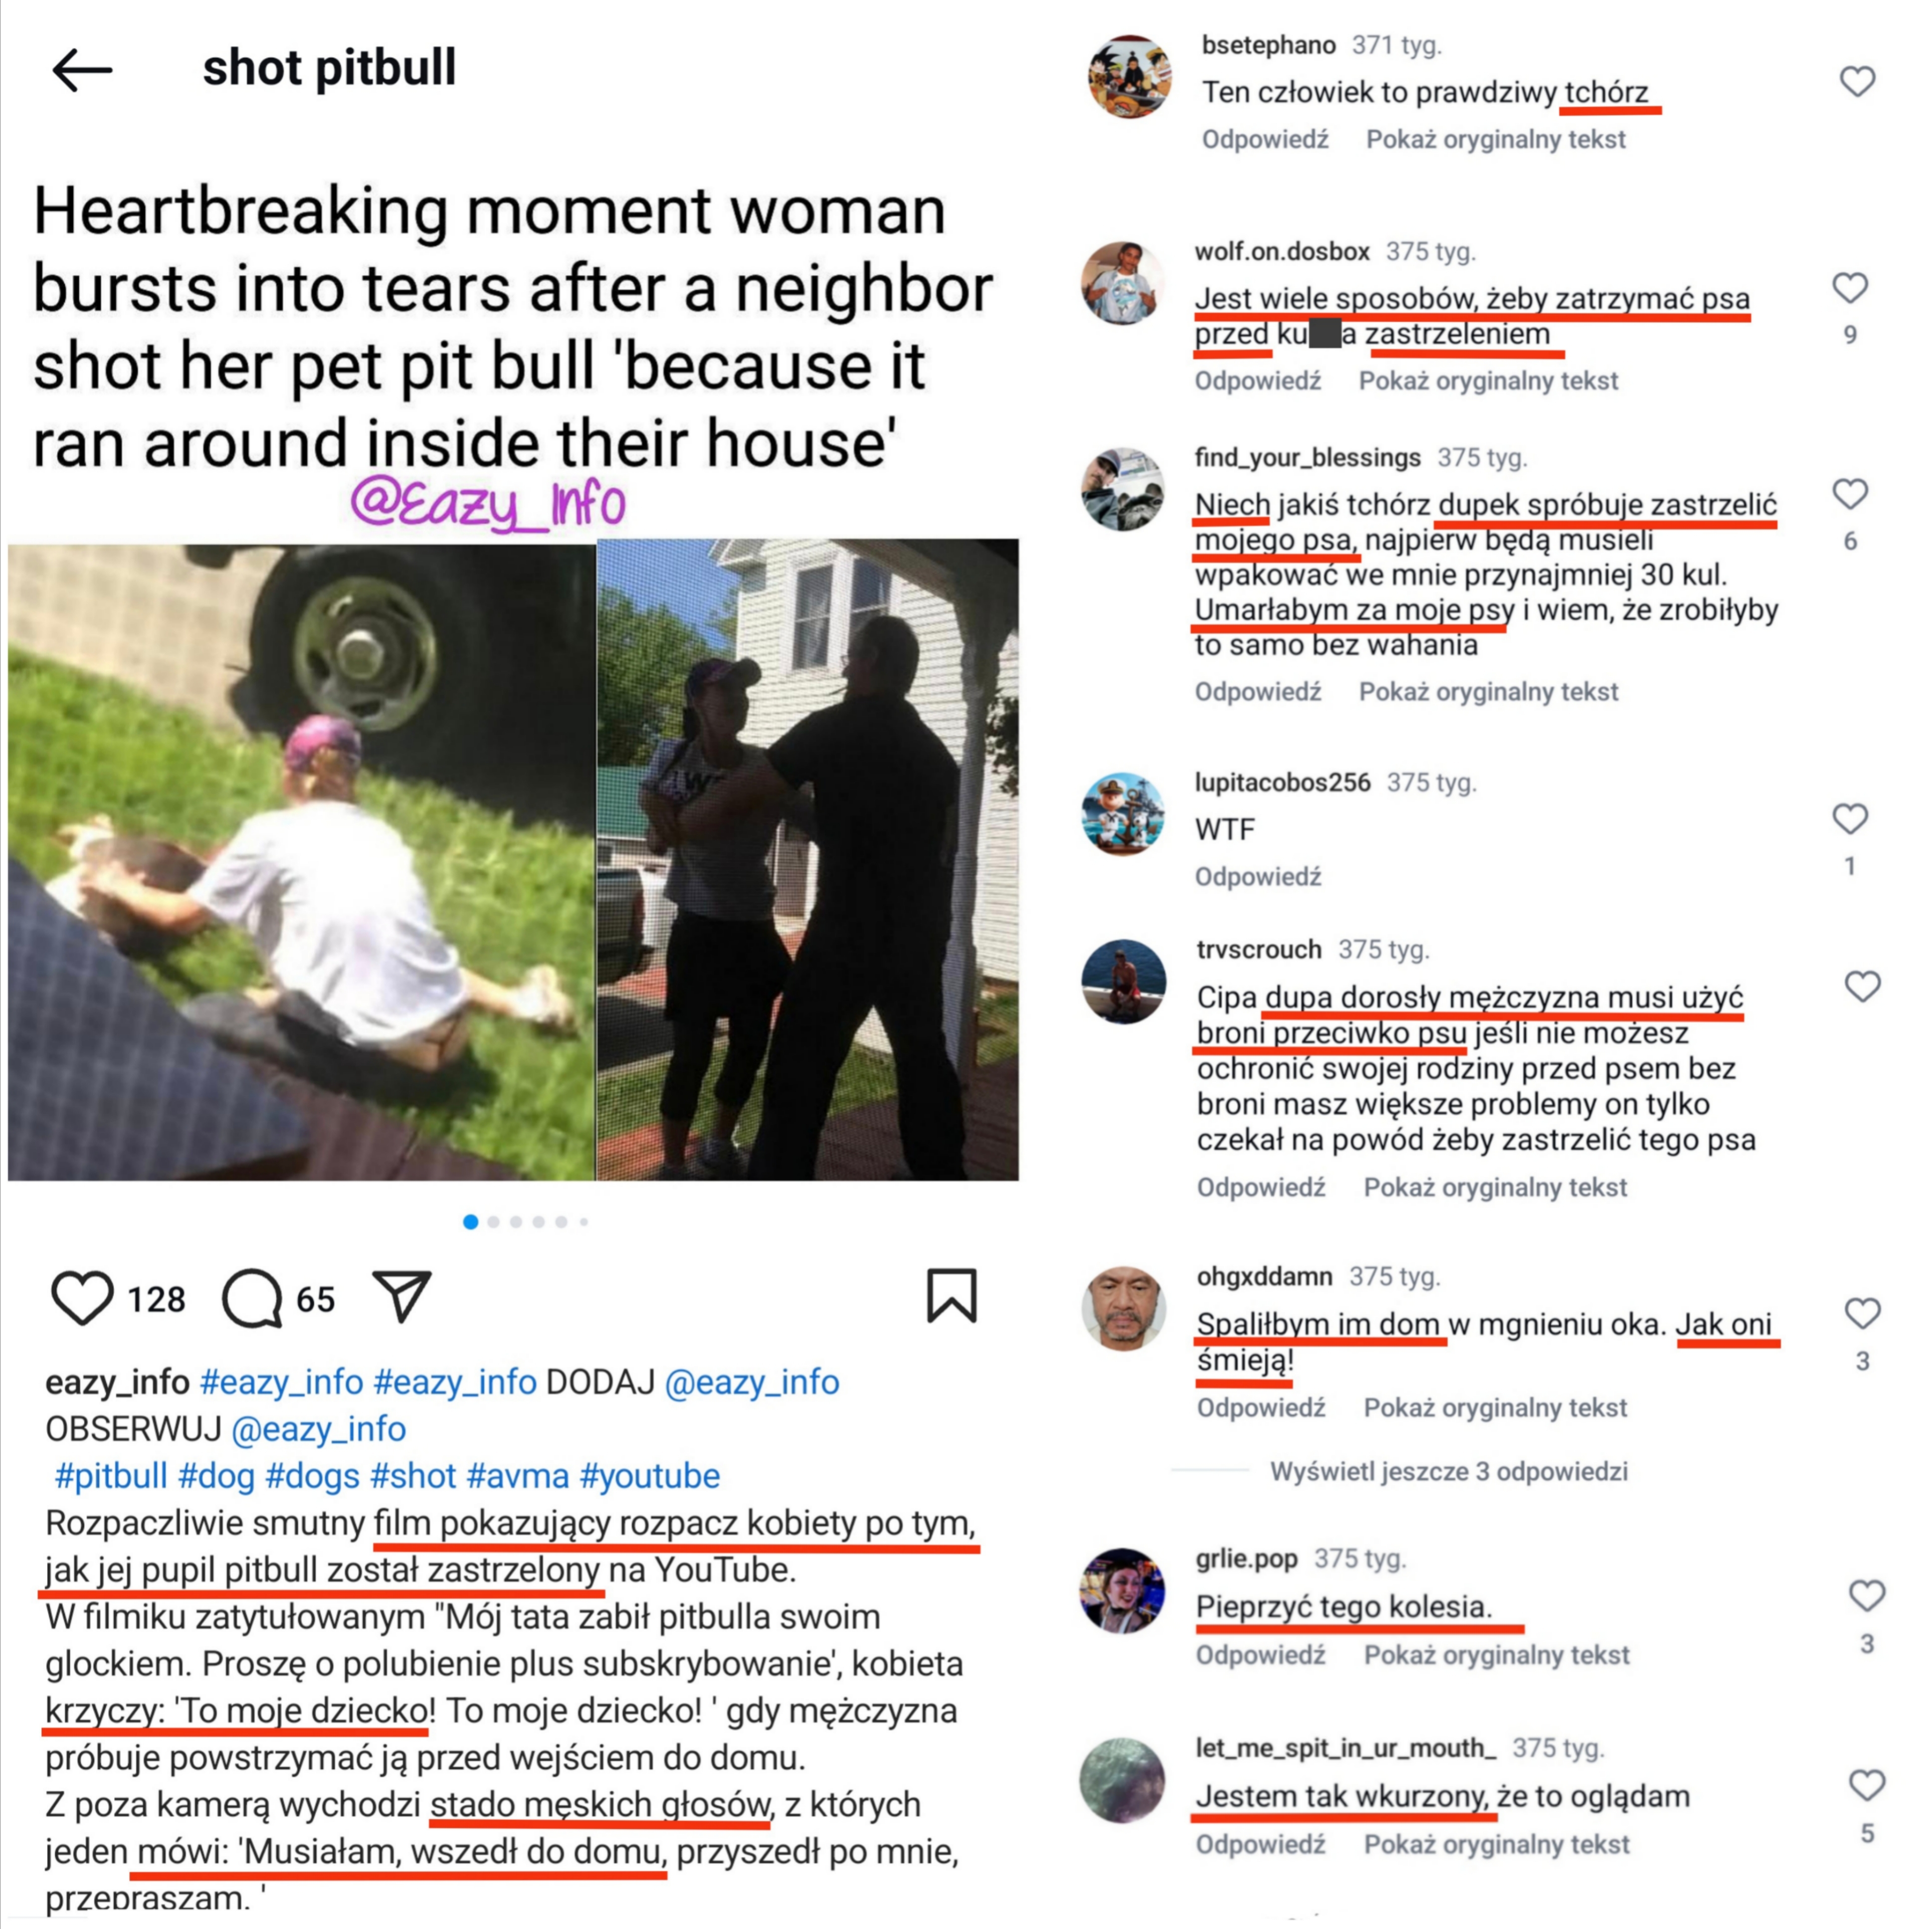Viewport: 1932px width, 1929px height.
Task: Go back using the left arrow
Action: (x=82, y=70)
